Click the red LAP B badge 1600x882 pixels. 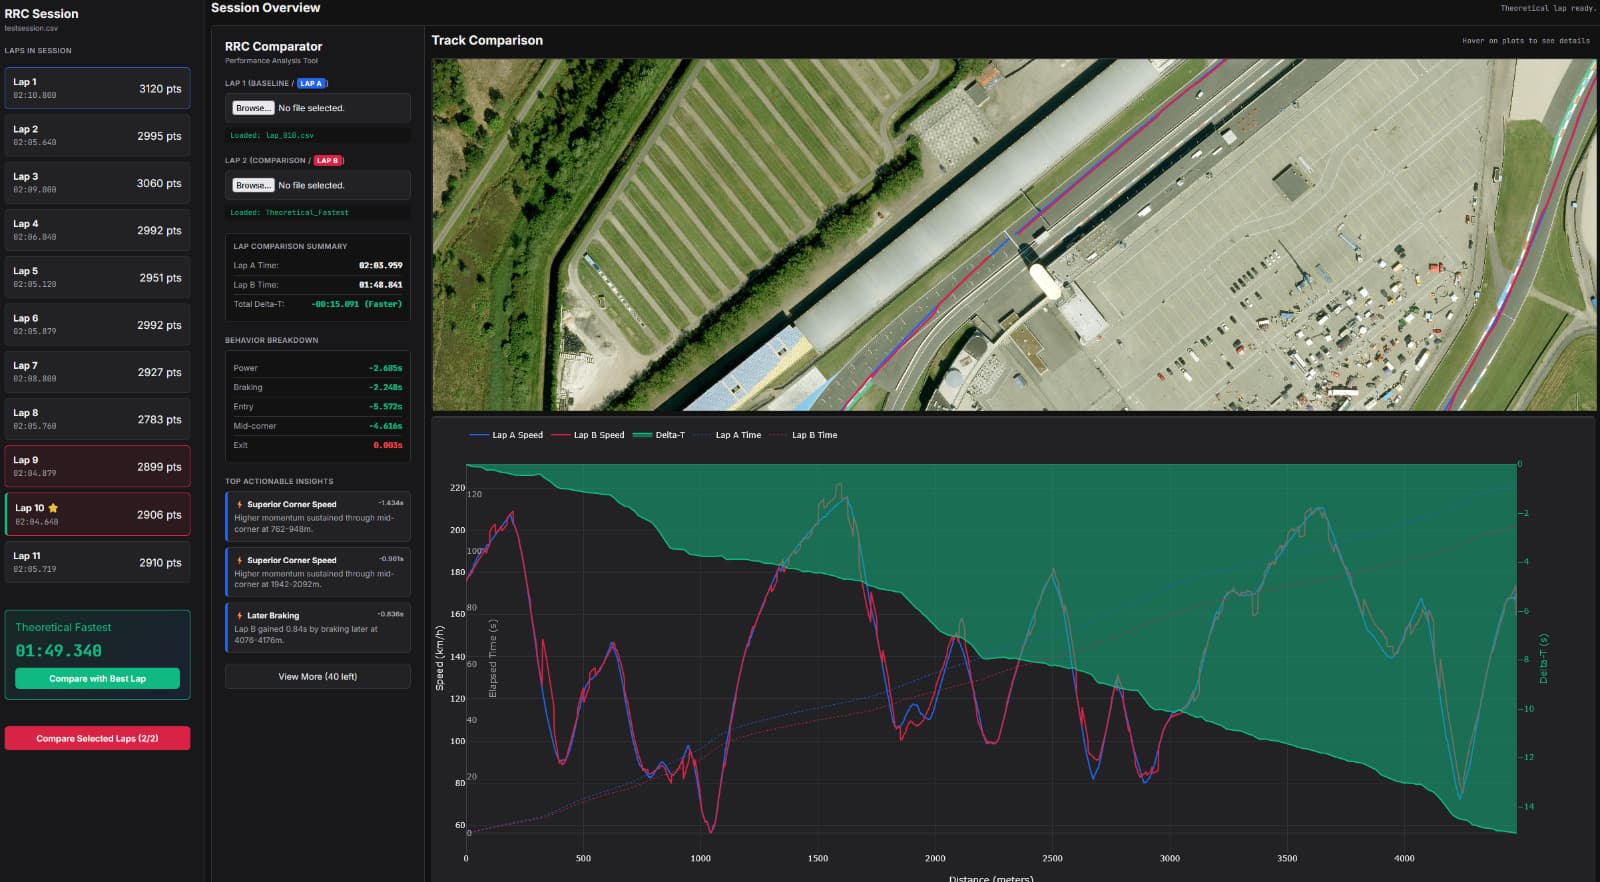point(328,160)
